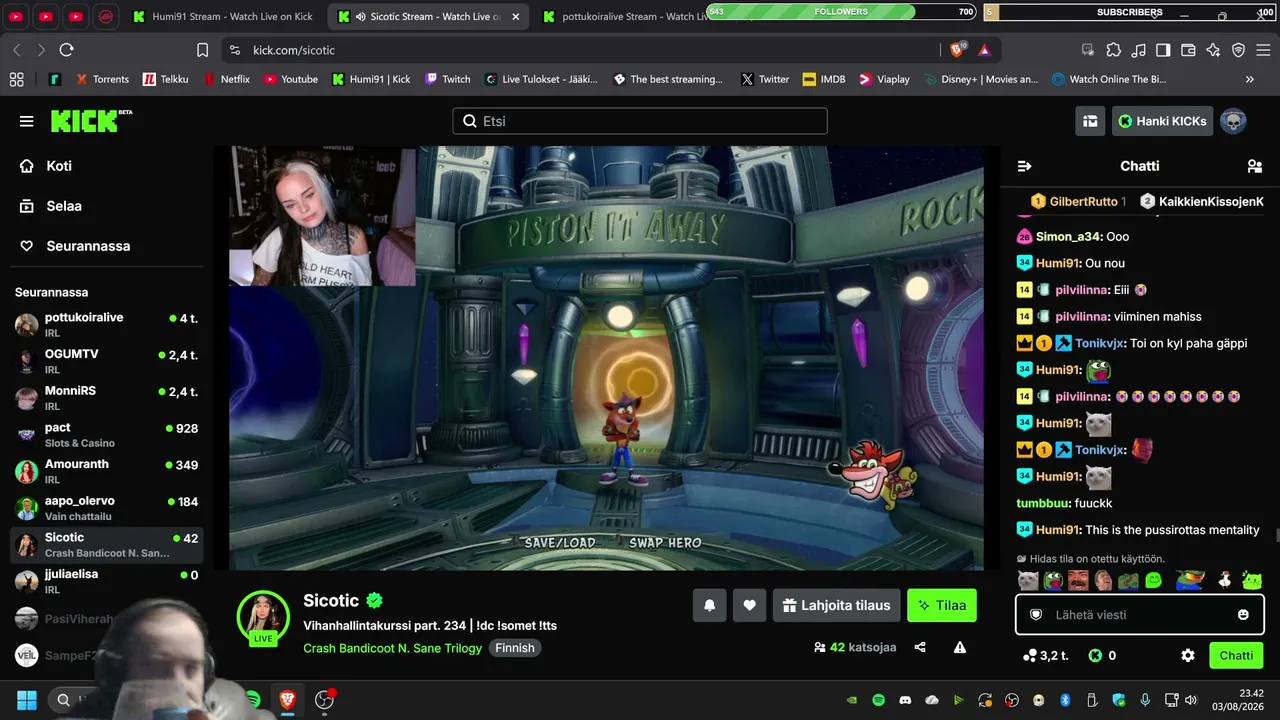The image size is (1280, 720).
Task: Open OGUMTV channel in sidebar
Action: click(106, 362)
